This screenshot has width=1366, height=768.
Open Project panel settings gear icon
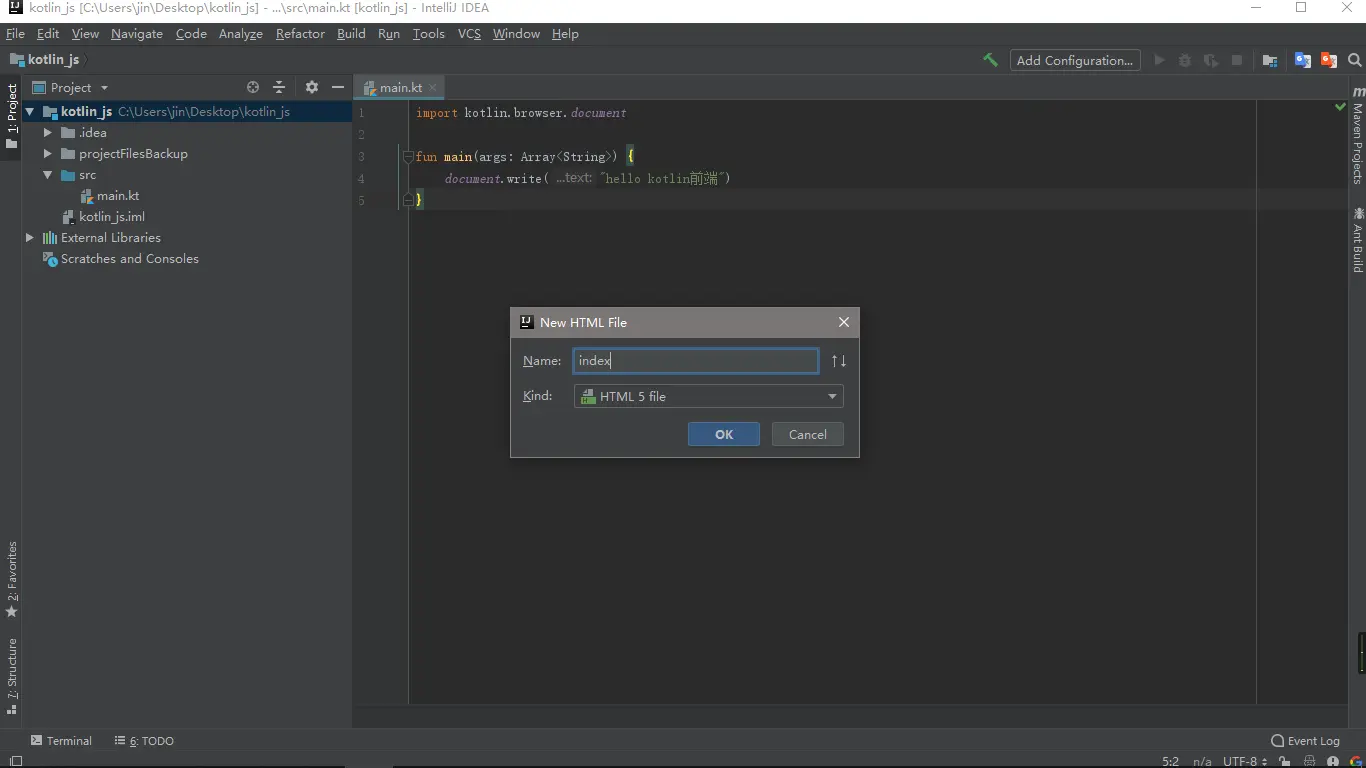click(x=312, y=87)
